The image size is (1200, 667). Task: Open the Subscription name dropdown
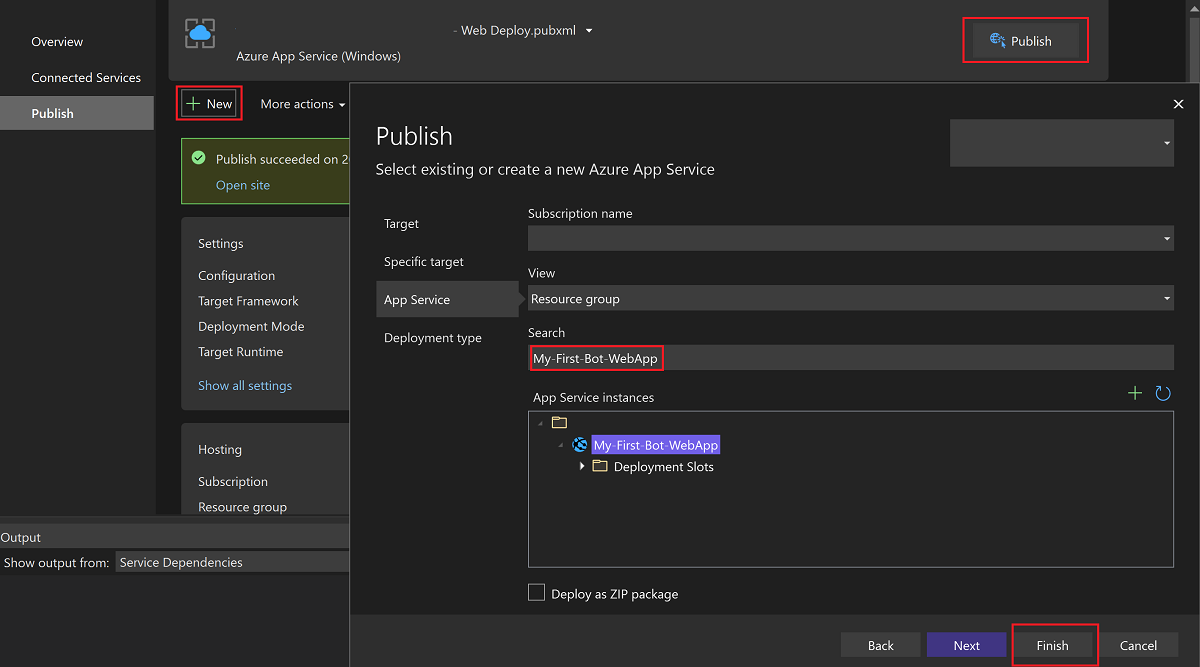(x=1164, y=238)
